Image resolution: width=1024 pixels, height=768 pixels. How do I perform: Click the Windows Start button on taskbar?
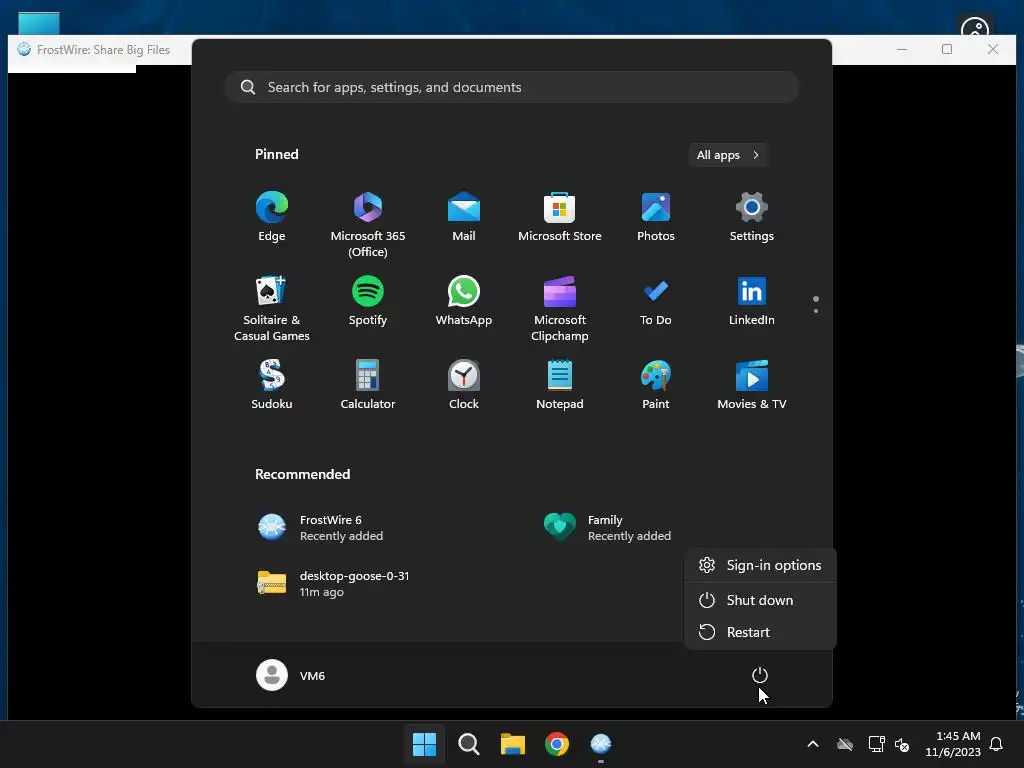[424, 744]
